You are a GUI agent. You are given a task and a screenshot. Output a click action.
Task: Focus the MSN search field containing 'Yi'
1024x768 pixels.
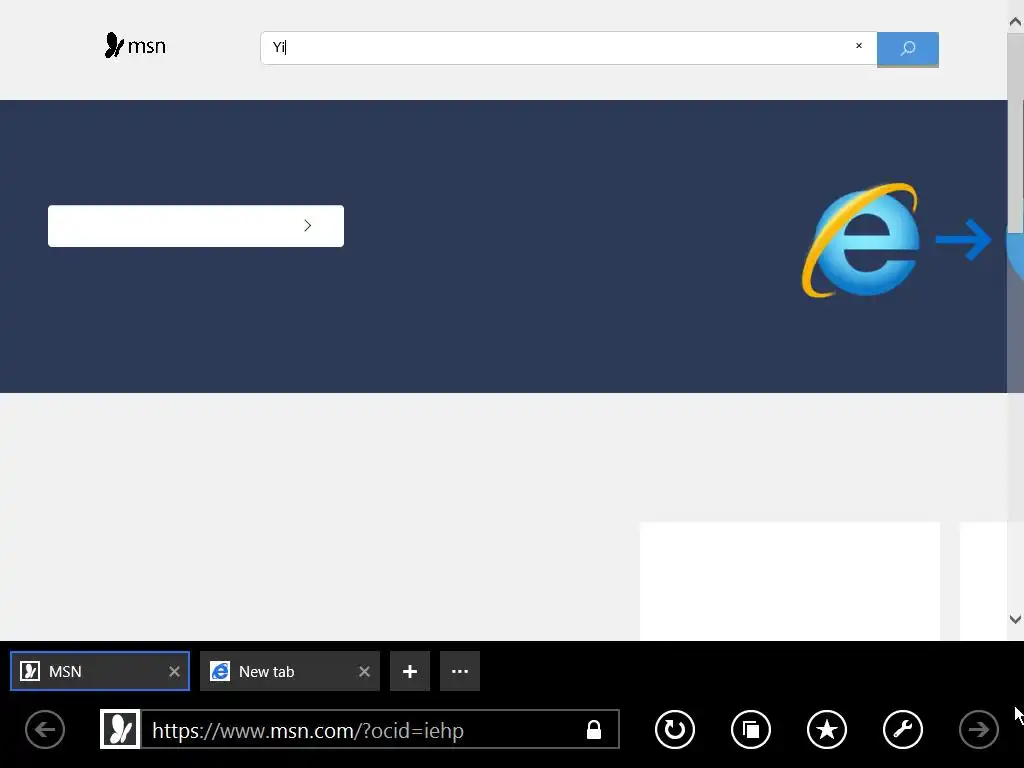pyautogui.click(x=568, y=48)
